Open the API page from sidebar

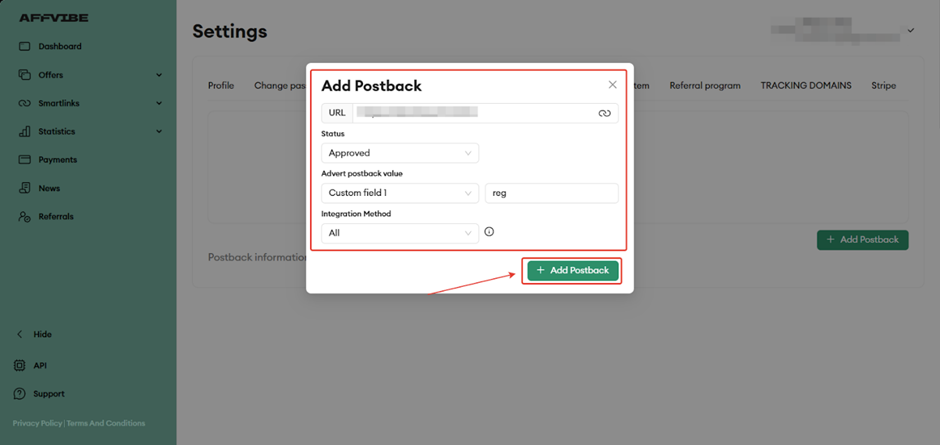39,366
